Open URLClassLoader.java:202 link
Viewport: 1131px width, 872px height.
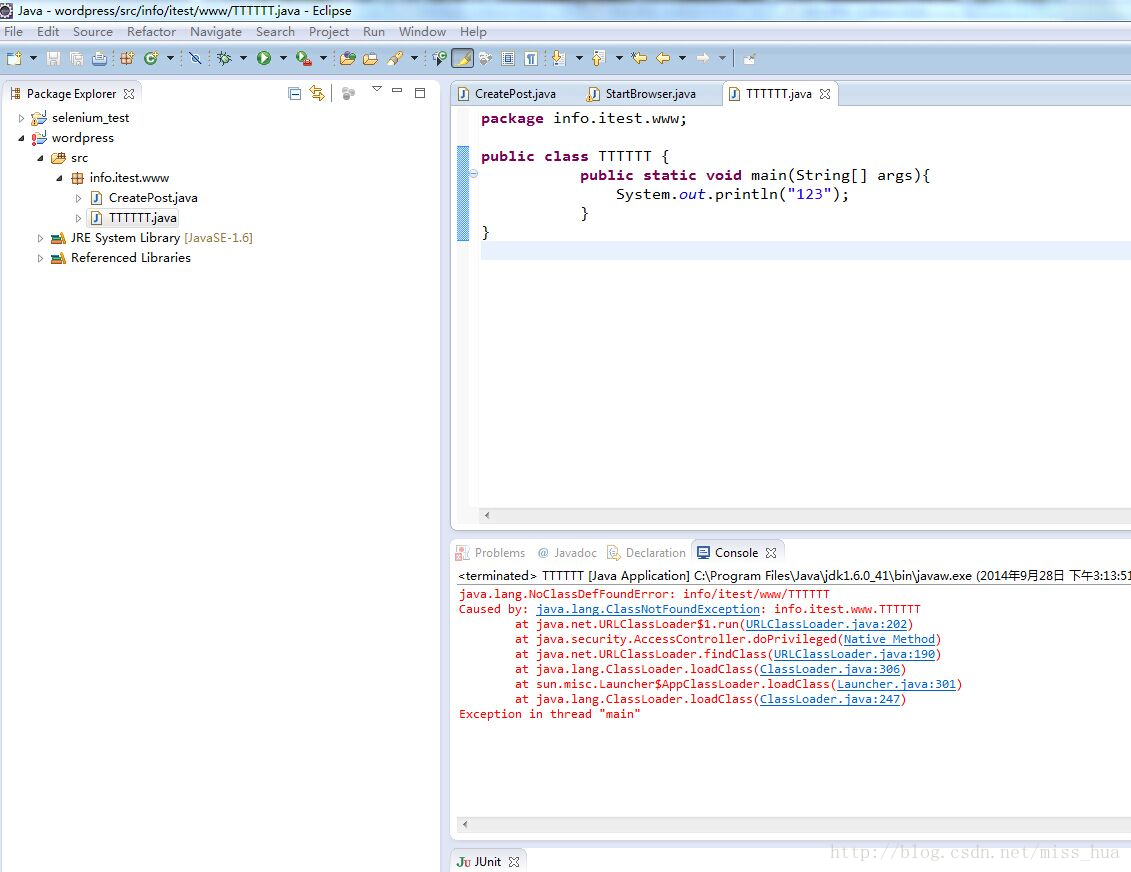(826, 624)
